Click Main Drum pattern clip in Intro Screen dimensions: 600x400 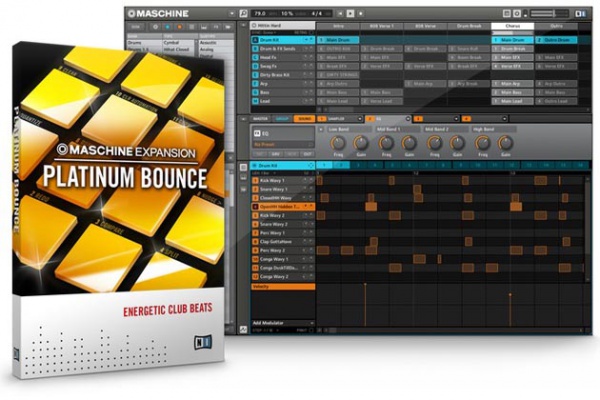tap(338, 40)
